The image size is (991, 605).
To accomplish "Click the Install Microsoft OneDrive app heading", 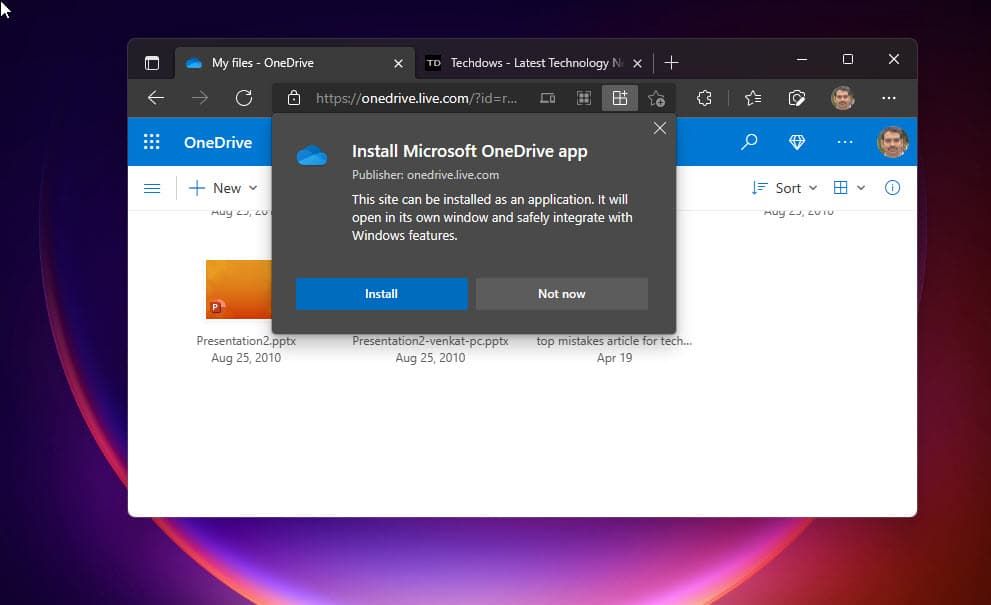I will (470, 151).
